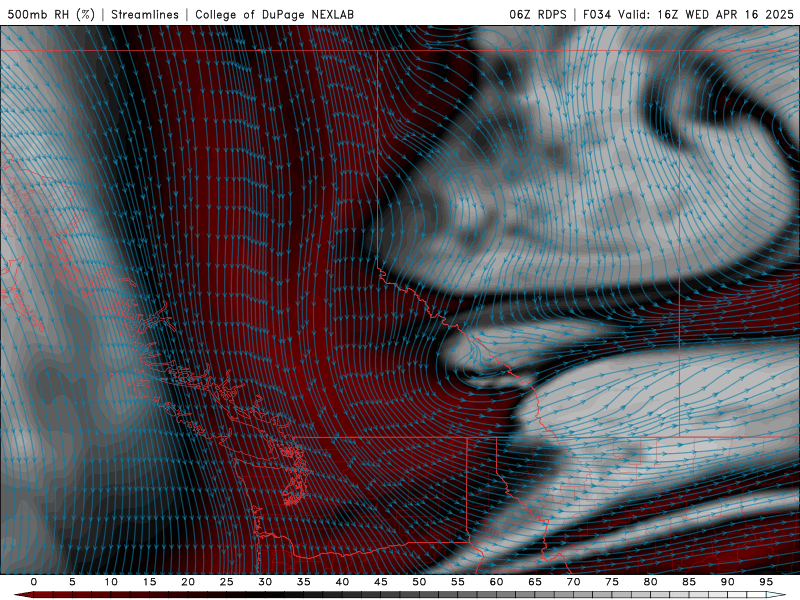Click the color scale label "10"

click(111, 582)
